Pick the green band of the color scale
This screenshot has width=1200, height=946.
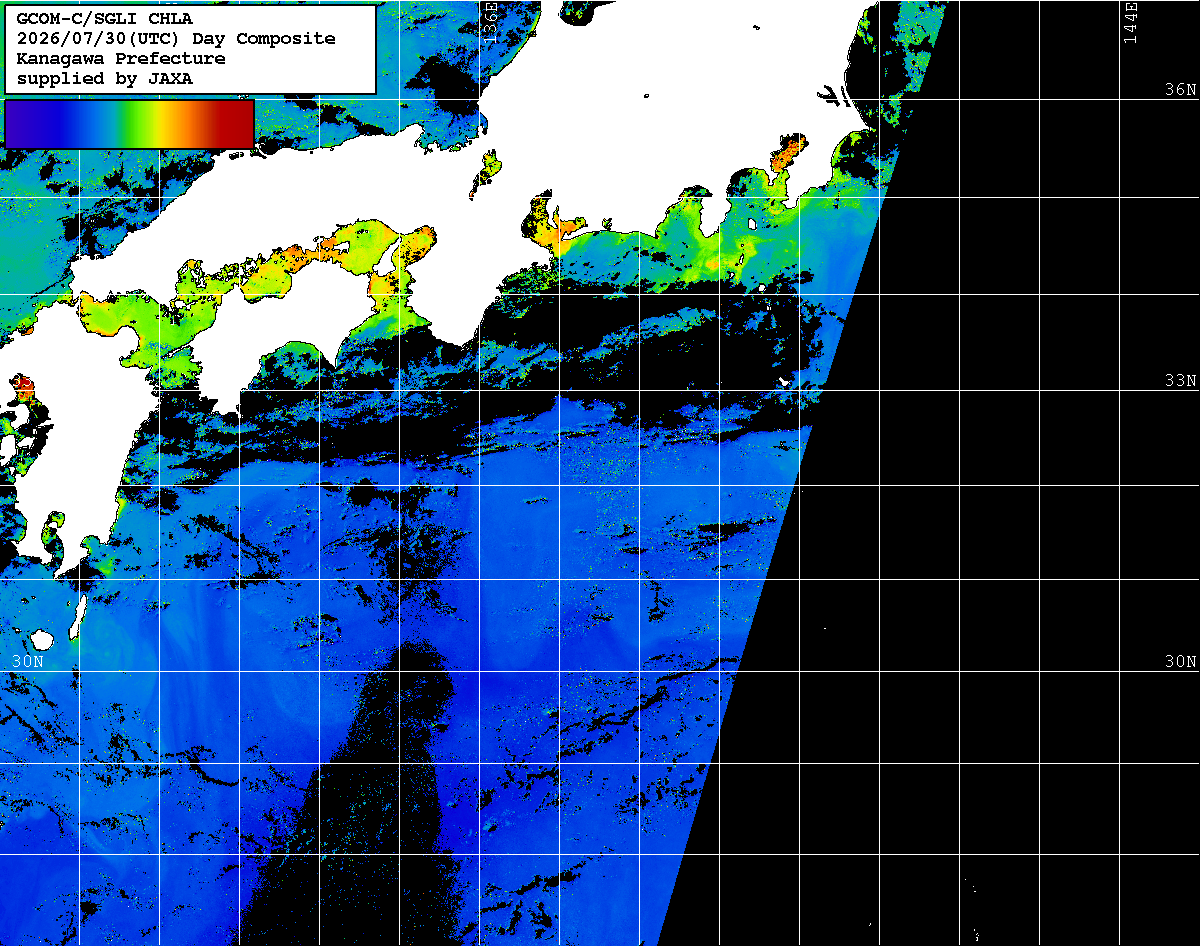pos(128,124)
